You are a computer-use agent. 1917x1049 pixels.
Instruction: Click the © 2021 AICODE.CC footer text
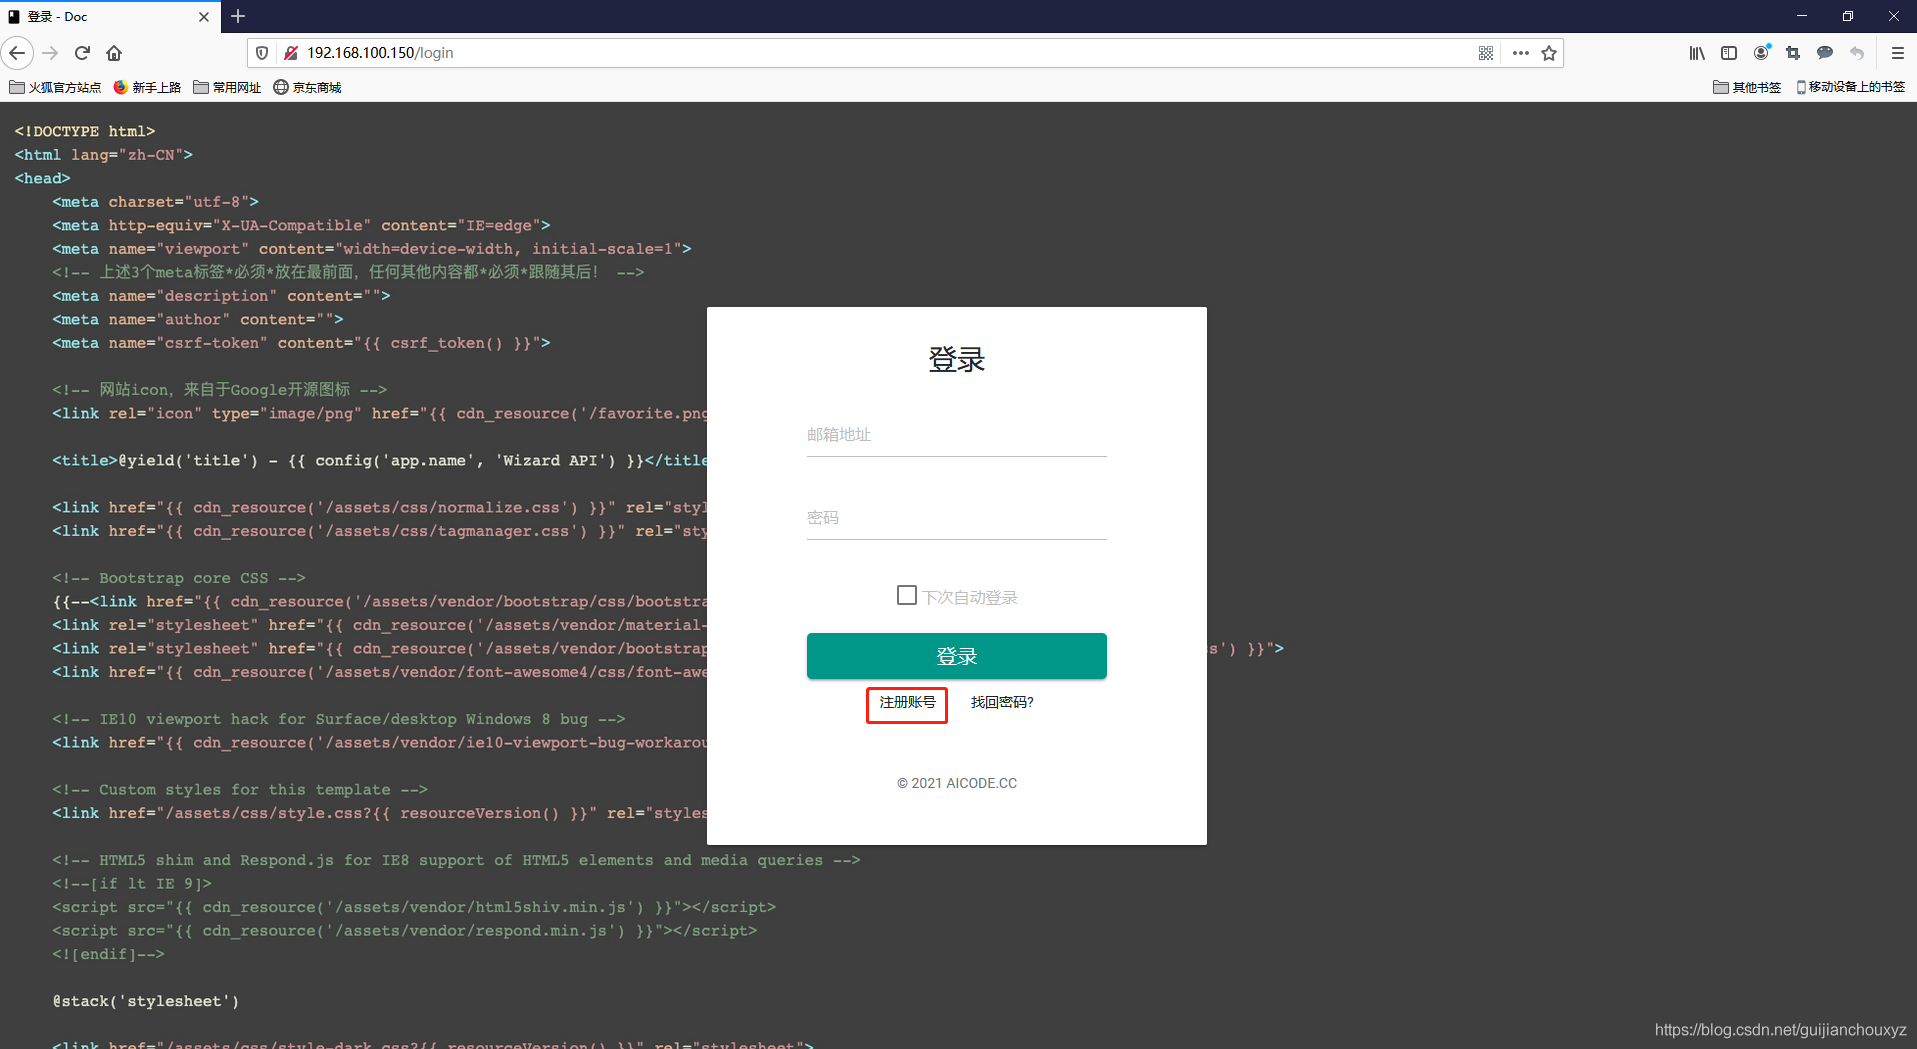[957, 783]
